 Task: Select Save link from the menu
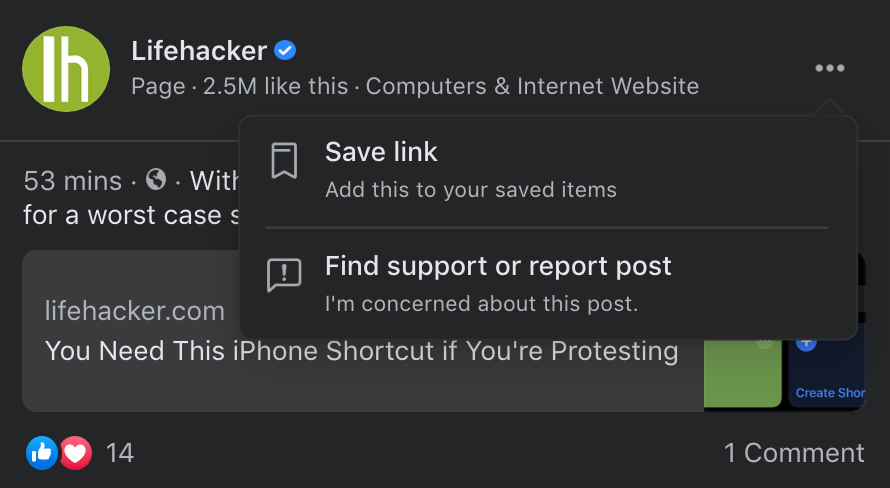tap(547, 170)
